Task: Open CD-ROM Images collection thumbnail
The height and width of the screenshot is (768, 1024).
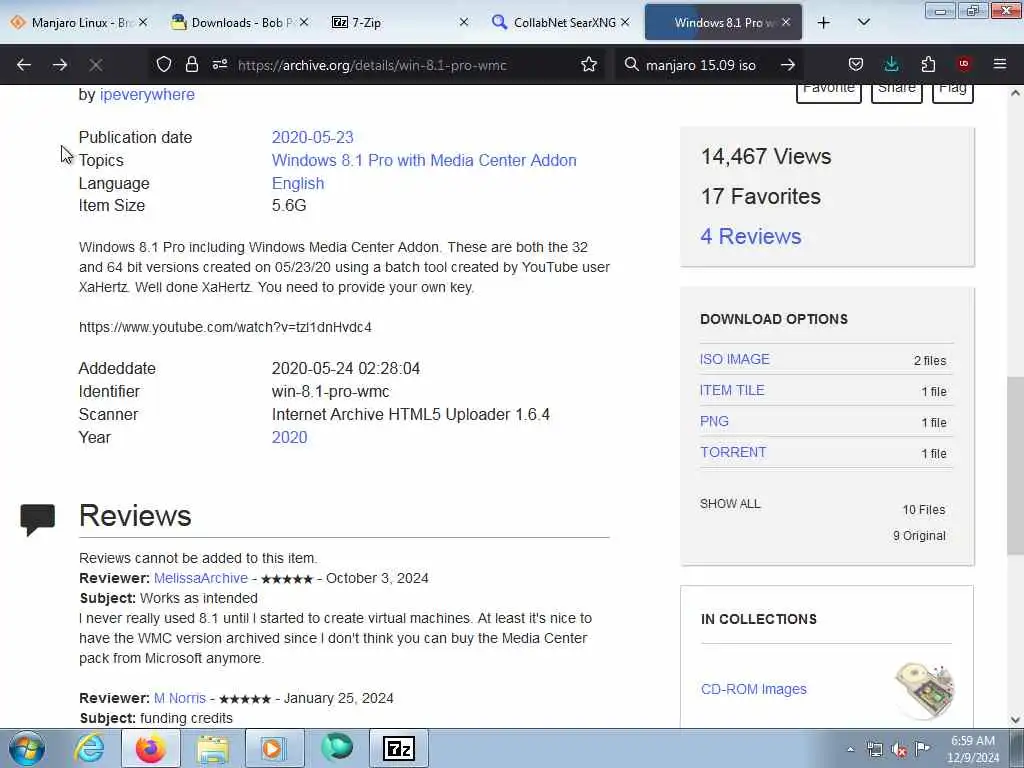Action: (925, 691)
